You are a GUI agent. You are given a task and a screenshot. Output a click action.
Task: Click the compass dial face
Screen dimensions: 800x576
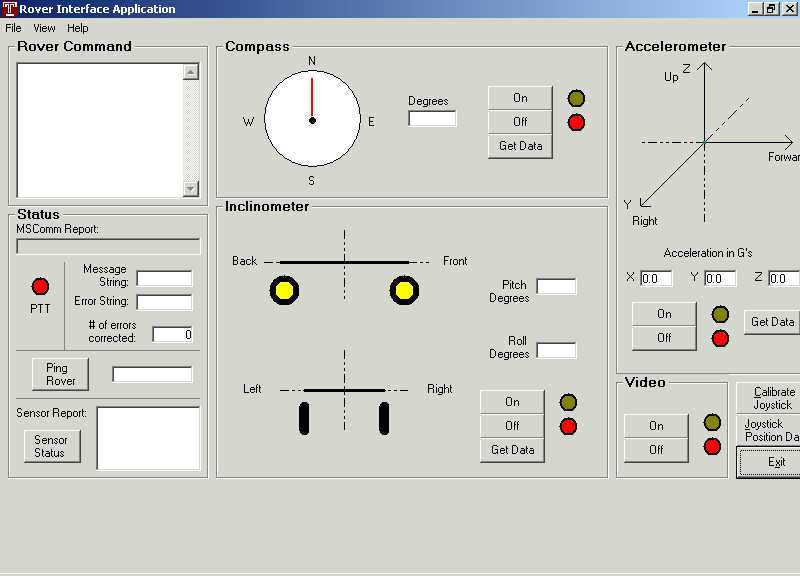point(312,120)
